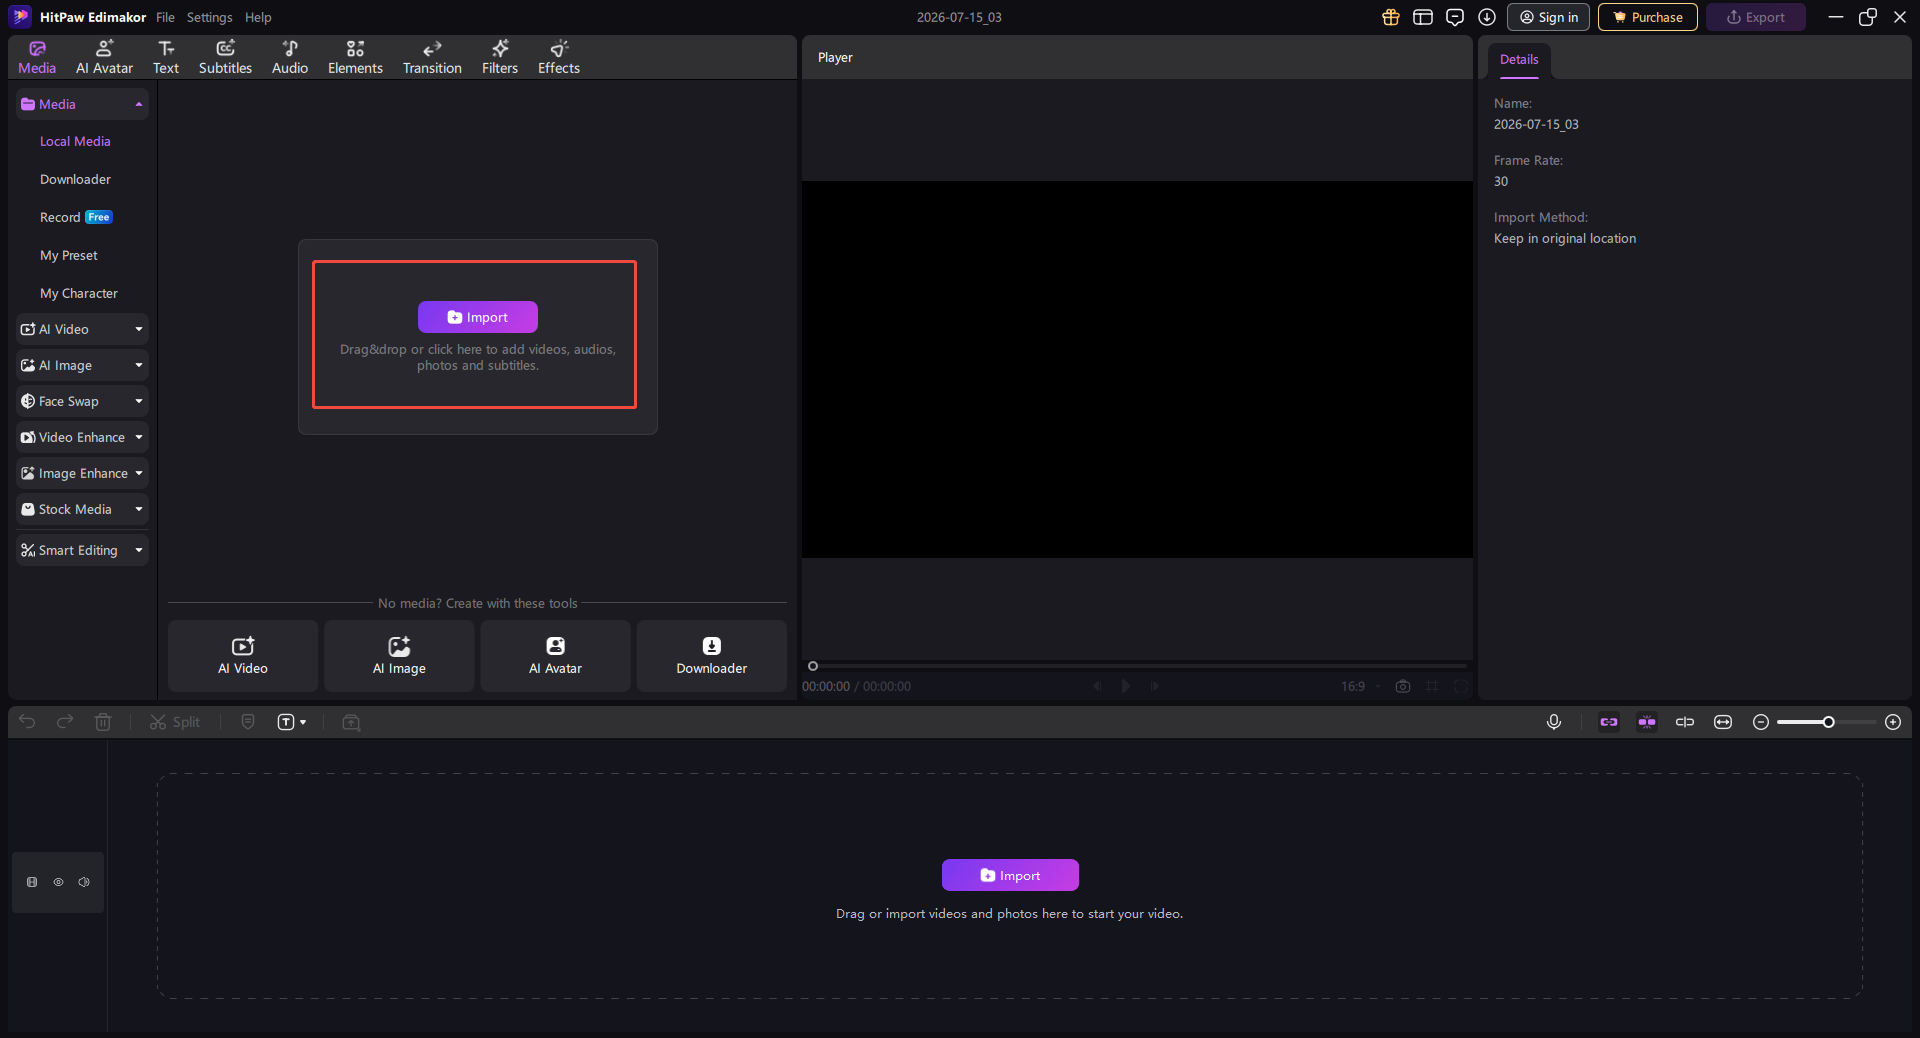Click the split-at-playhead icon beside magnet toggle
1920x1038 pixels.
pyautogui.click(x=1685, y=722)
